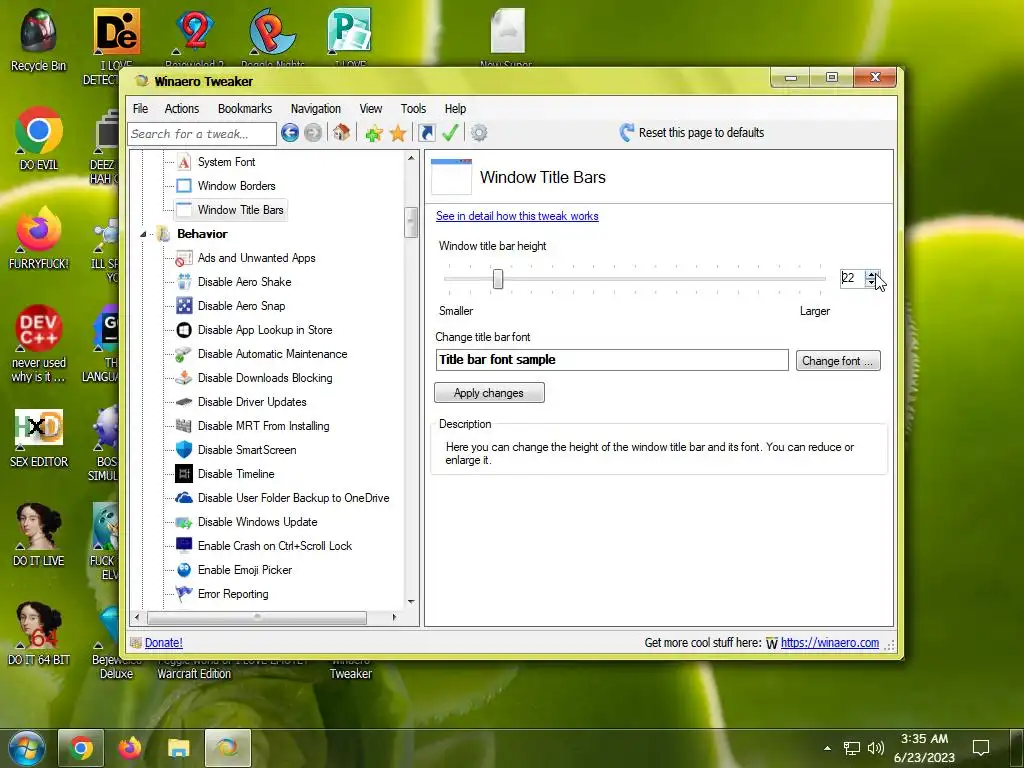Open Disable Timeline tweak
Screen dimensions: 1024x768
tap(236, 474)
